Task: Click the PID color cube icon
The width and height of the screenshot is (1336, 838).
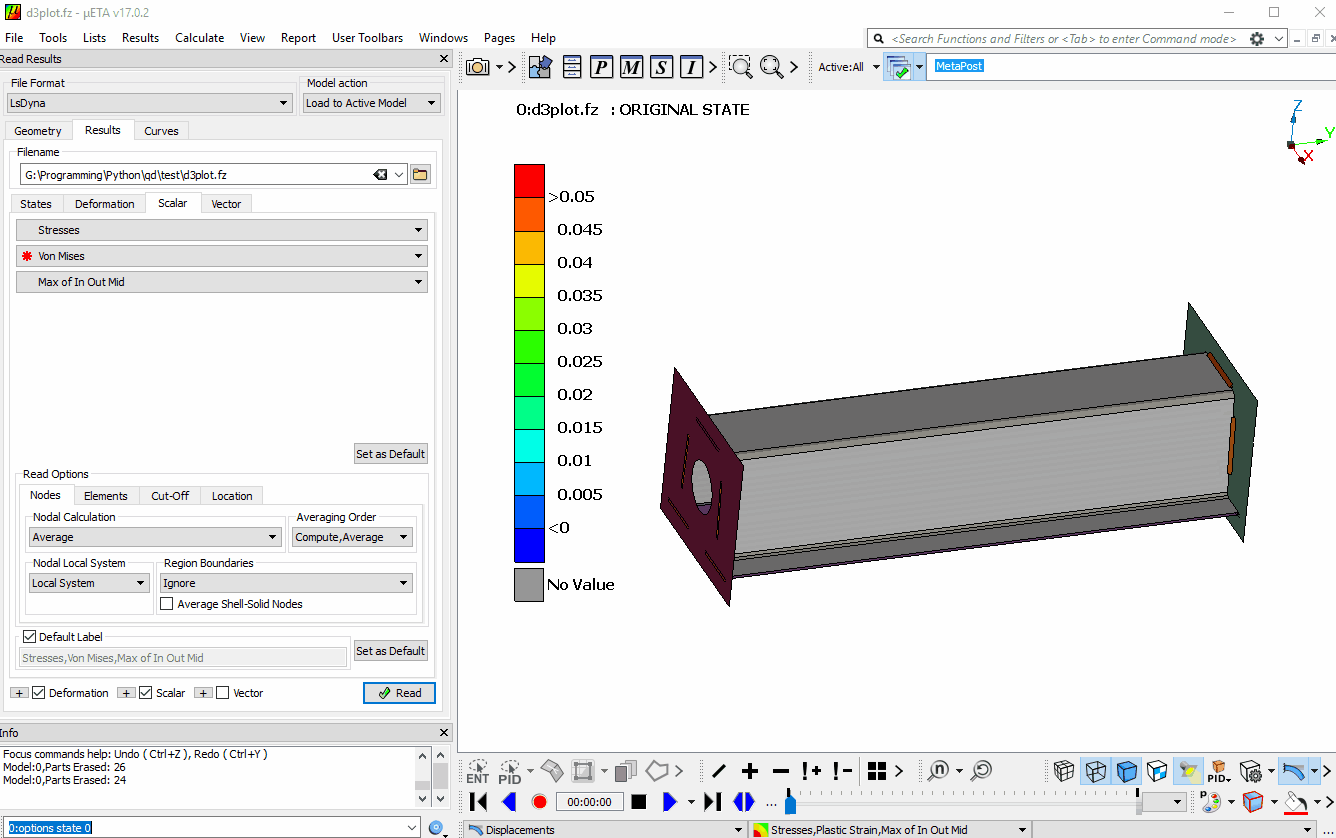Action: 1218,771
